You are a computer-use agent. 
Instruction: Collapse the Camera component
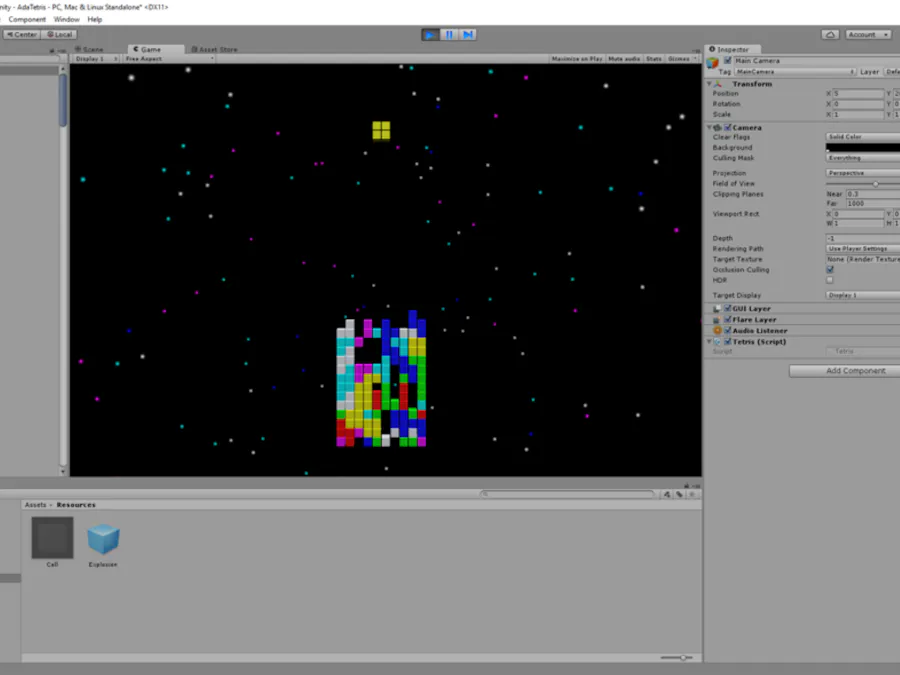[x=709, y=127]
